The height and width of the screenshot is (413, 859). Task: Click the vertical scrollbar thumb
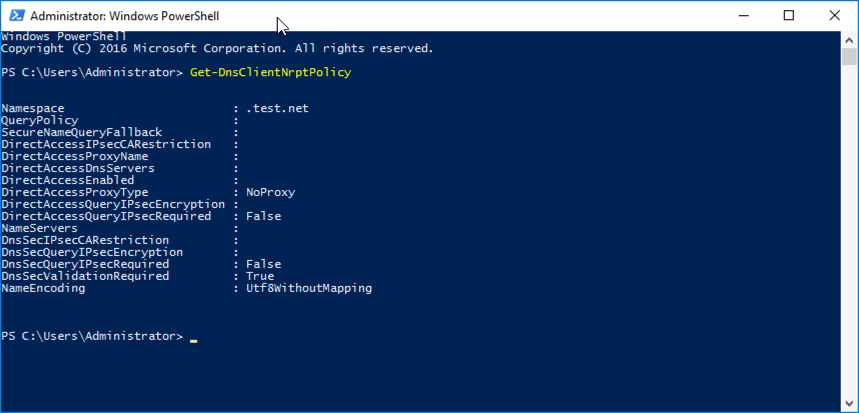tap(849, 56)
